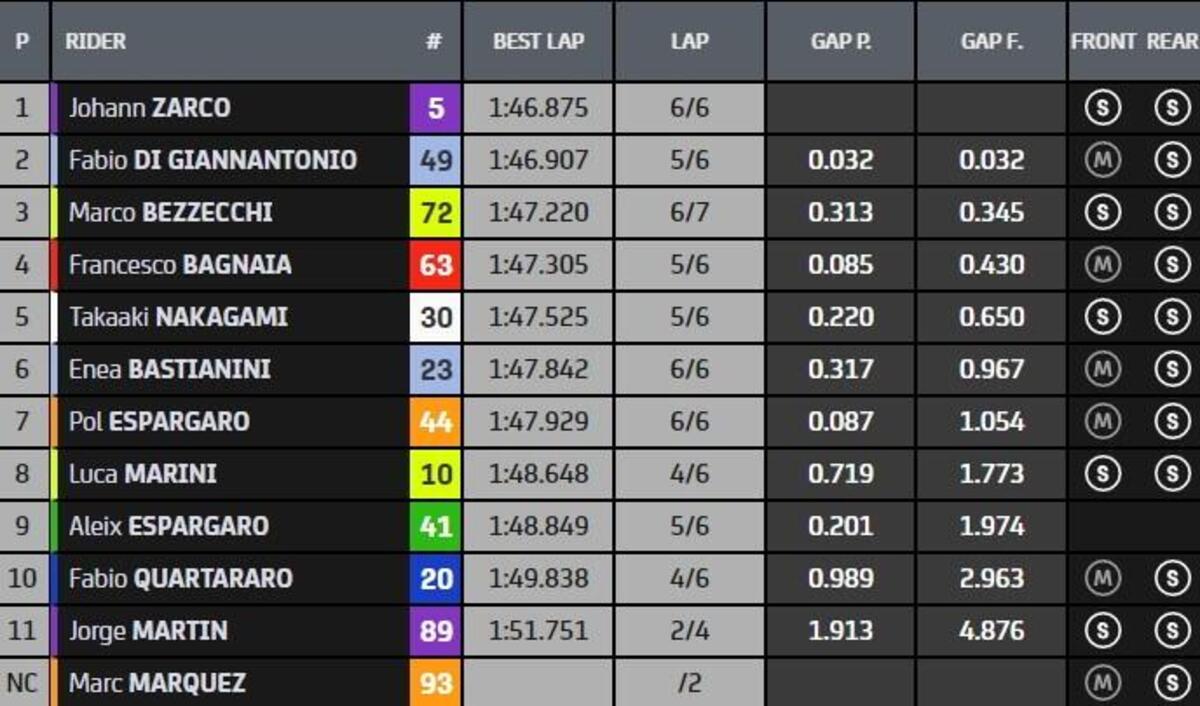Click Pol Espargaro's orange number 44 badge
Screen dimensions: 1200x706
point(436,422)
